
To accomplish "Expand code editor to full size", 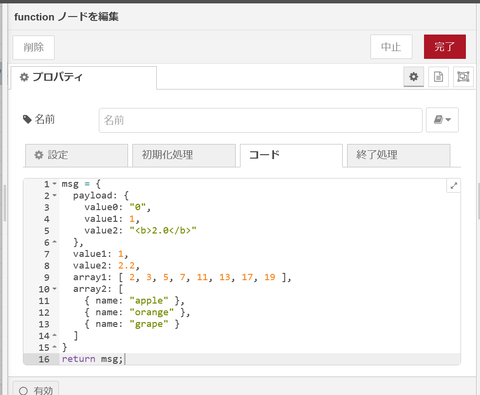I will click(x=453, y=186).
